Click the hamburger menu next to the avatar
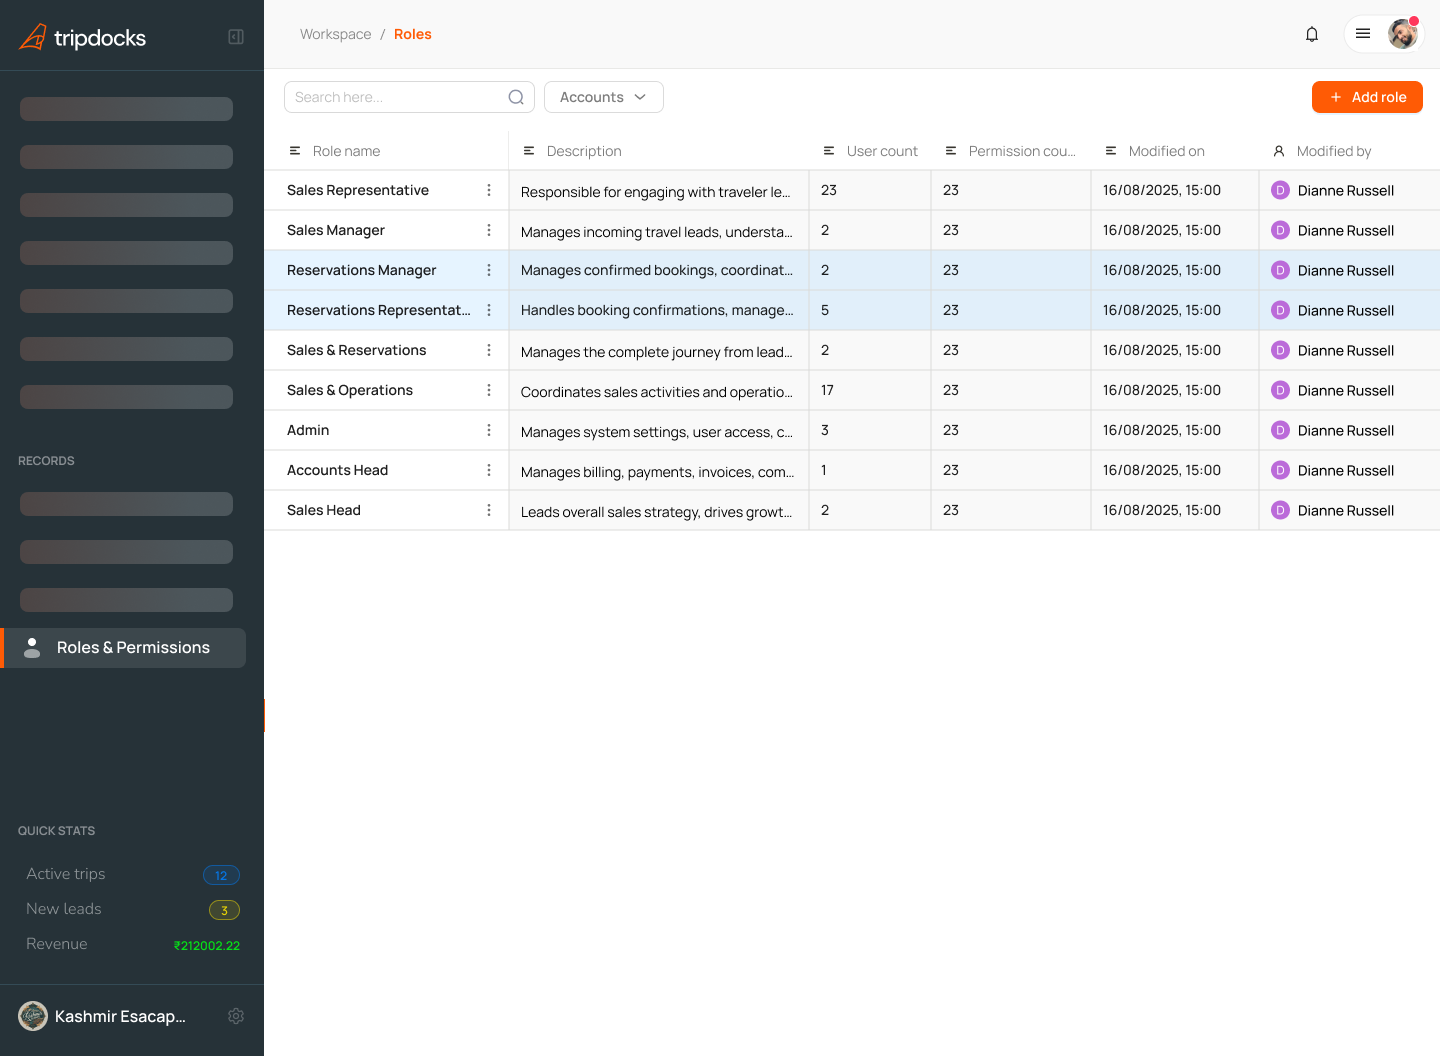 coord(1363,33)
